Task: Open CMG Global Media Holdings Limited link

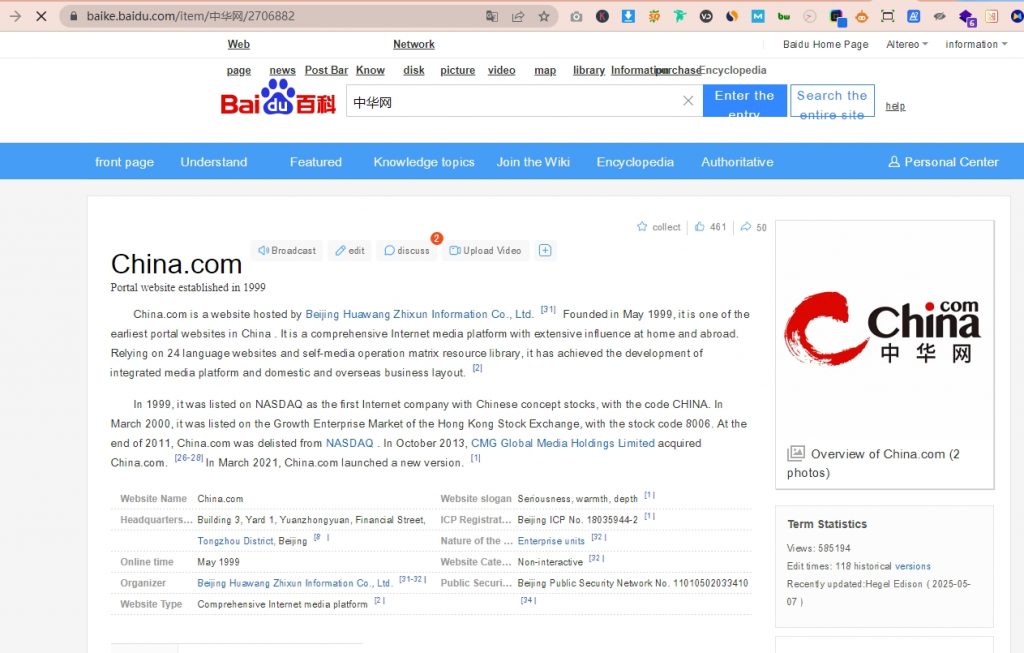Action: pyautogui.click(x=563, y=443)
